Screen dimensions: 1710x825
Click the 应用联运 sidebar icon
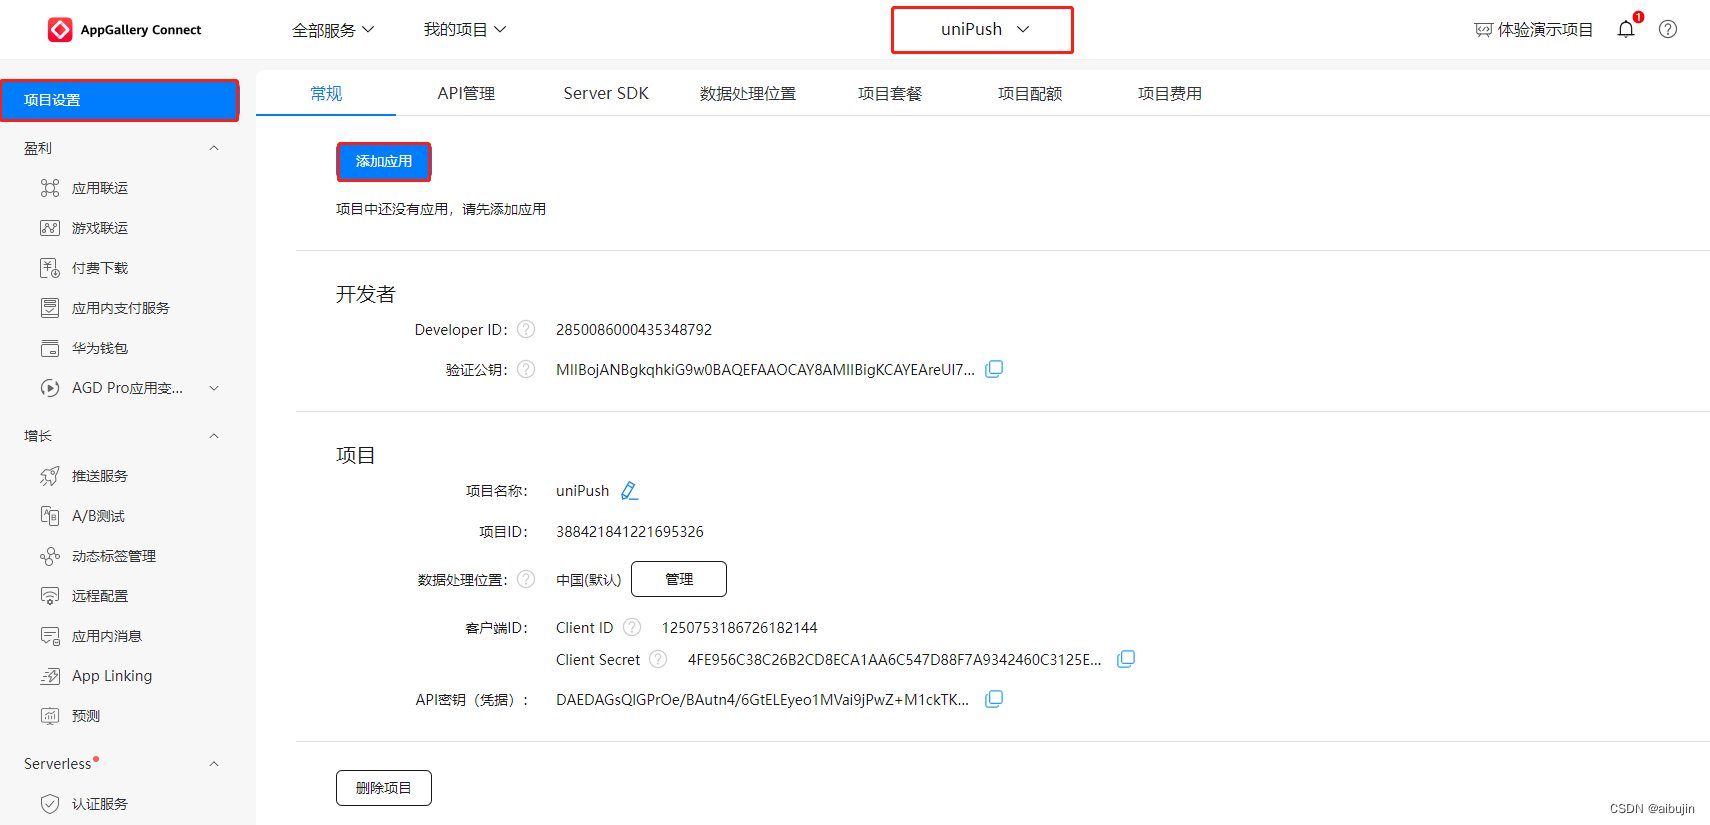tap(50, 188)
